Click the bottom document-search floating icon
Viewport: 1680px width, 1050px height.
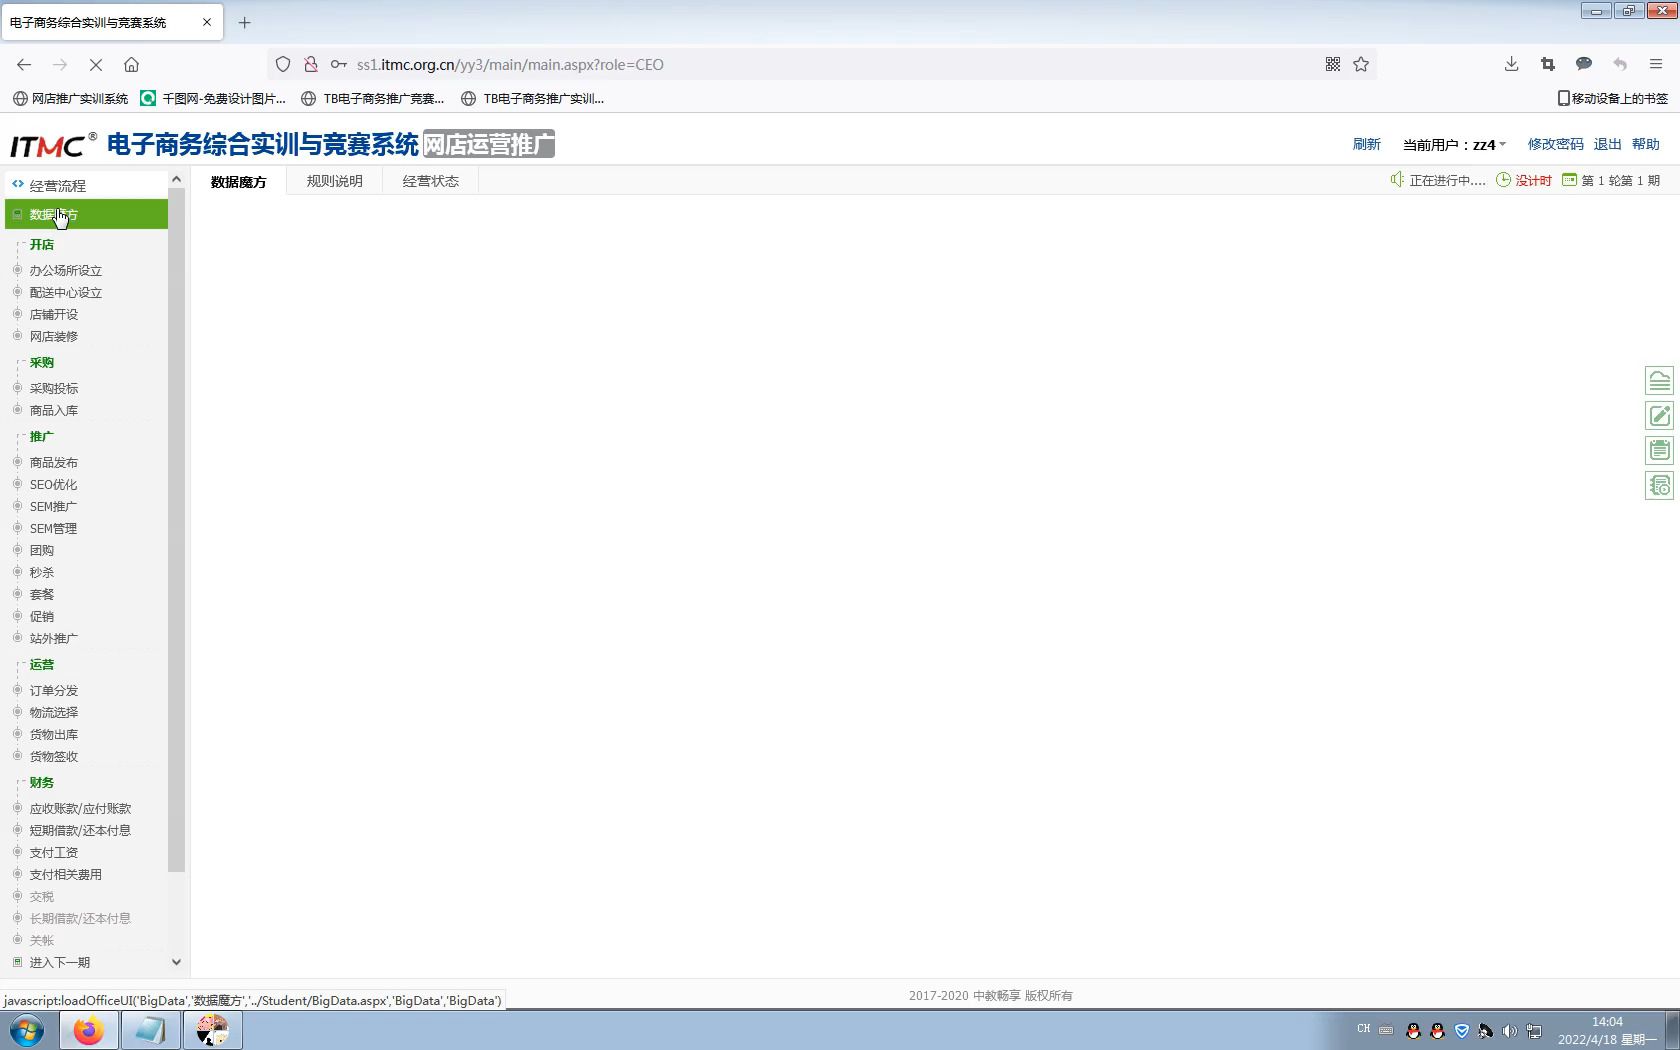coord(1659,486)
